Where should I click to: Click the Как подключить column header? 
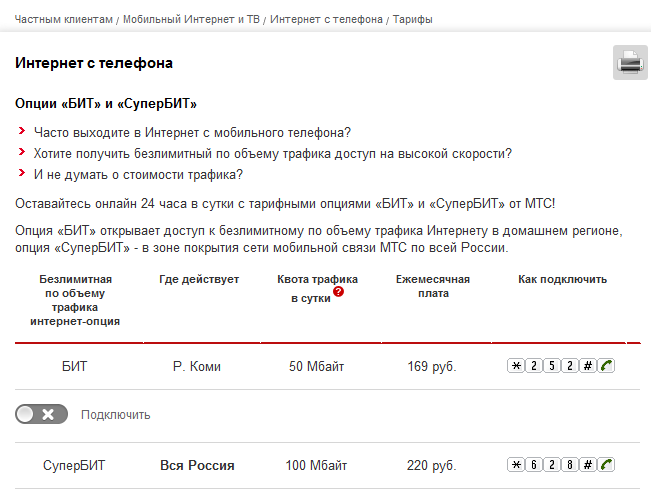pos(562,279)
